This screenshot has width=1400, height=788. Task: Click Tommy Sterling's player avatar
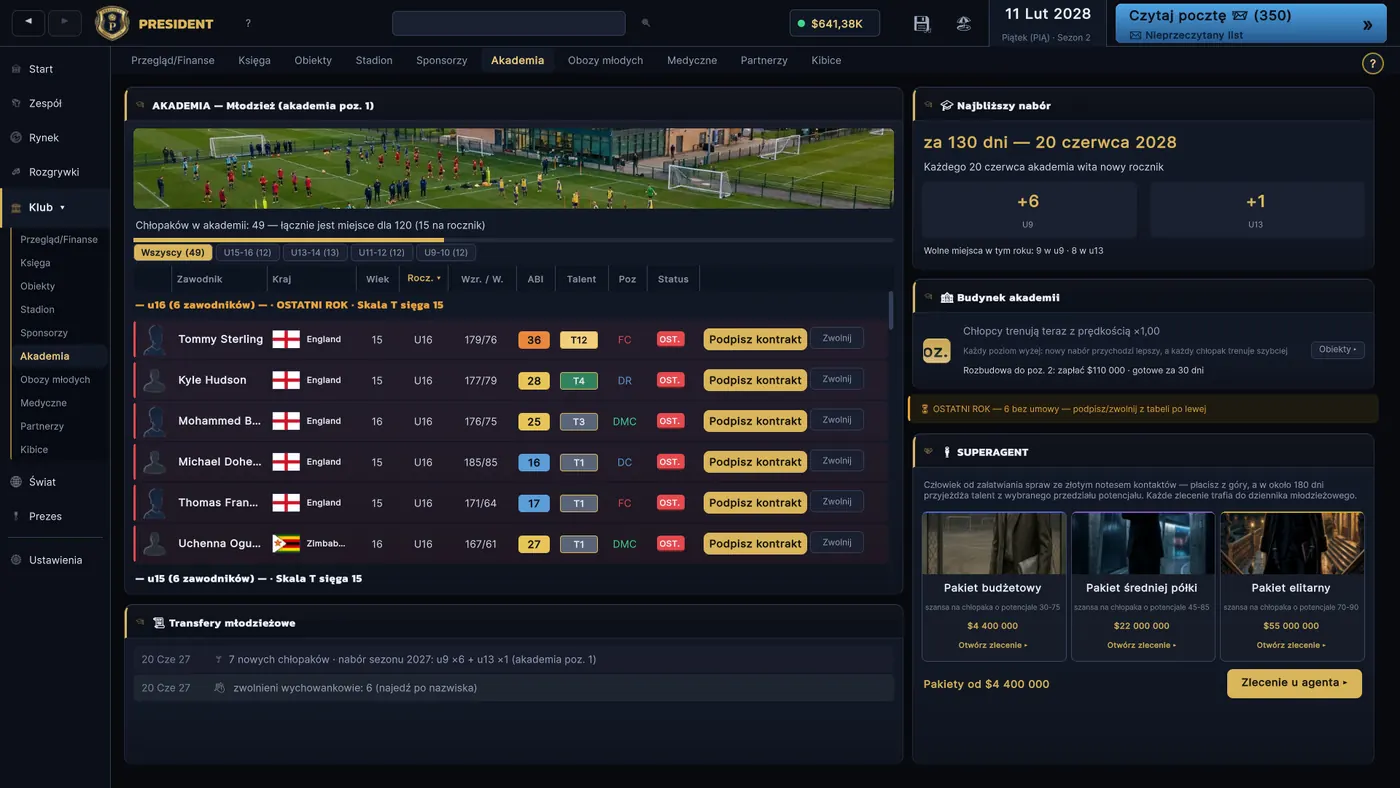154,339
